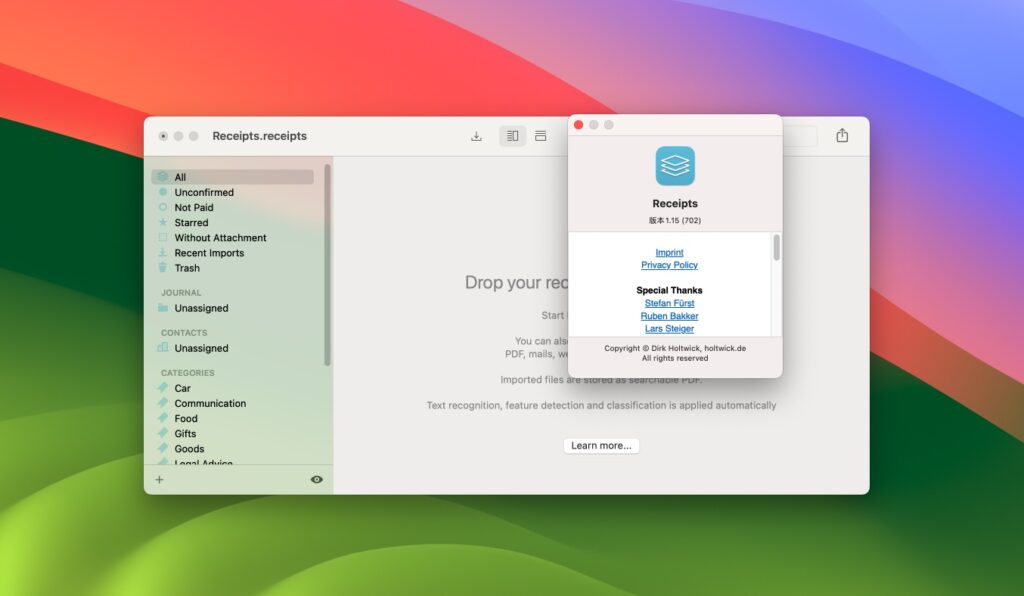Select the Not Paid filter
Image resolution: width=1024 pixels, height=596 pixels.
point(196,207)
